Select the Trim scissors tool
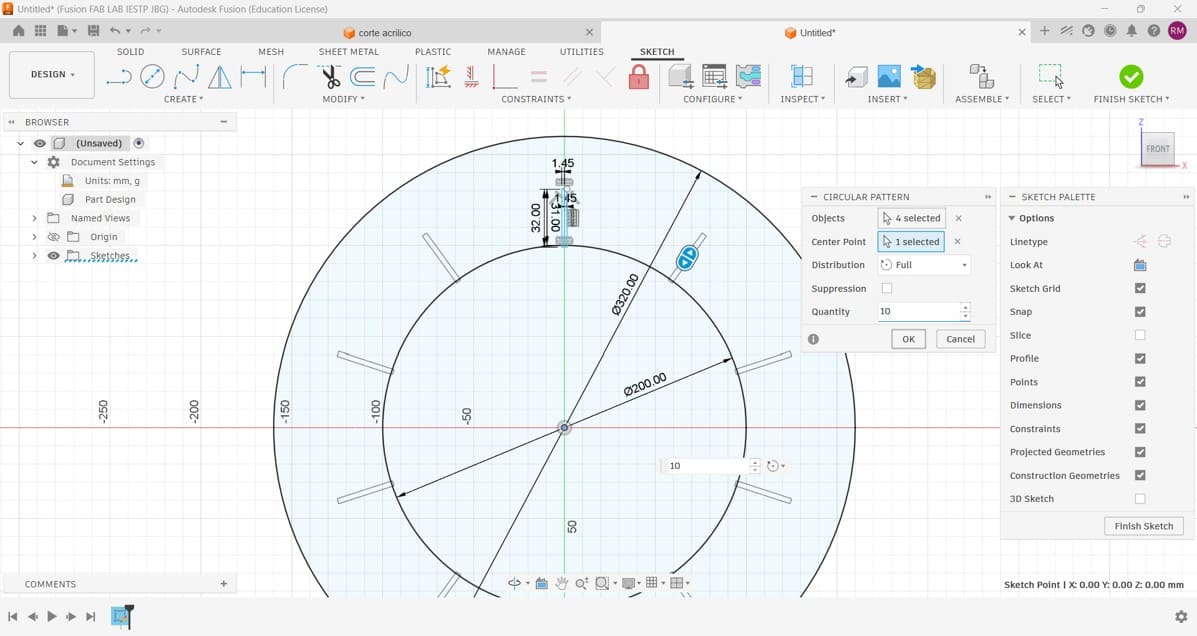 330,76
